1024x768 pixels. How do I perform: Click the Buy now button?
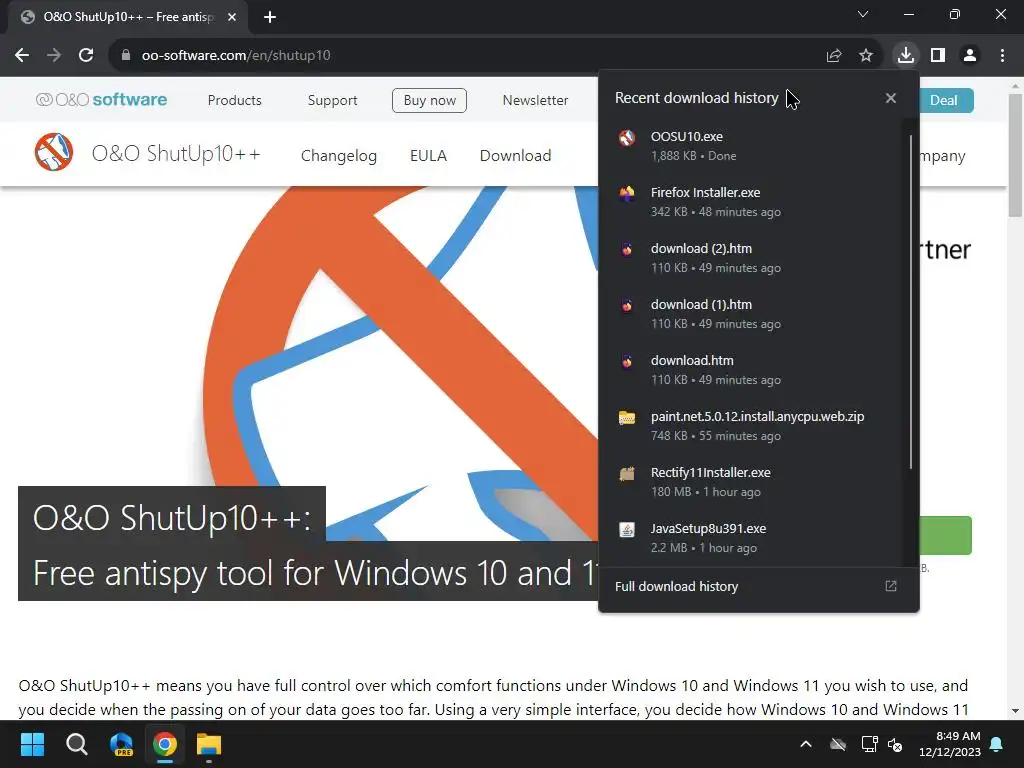pos(429,100)
